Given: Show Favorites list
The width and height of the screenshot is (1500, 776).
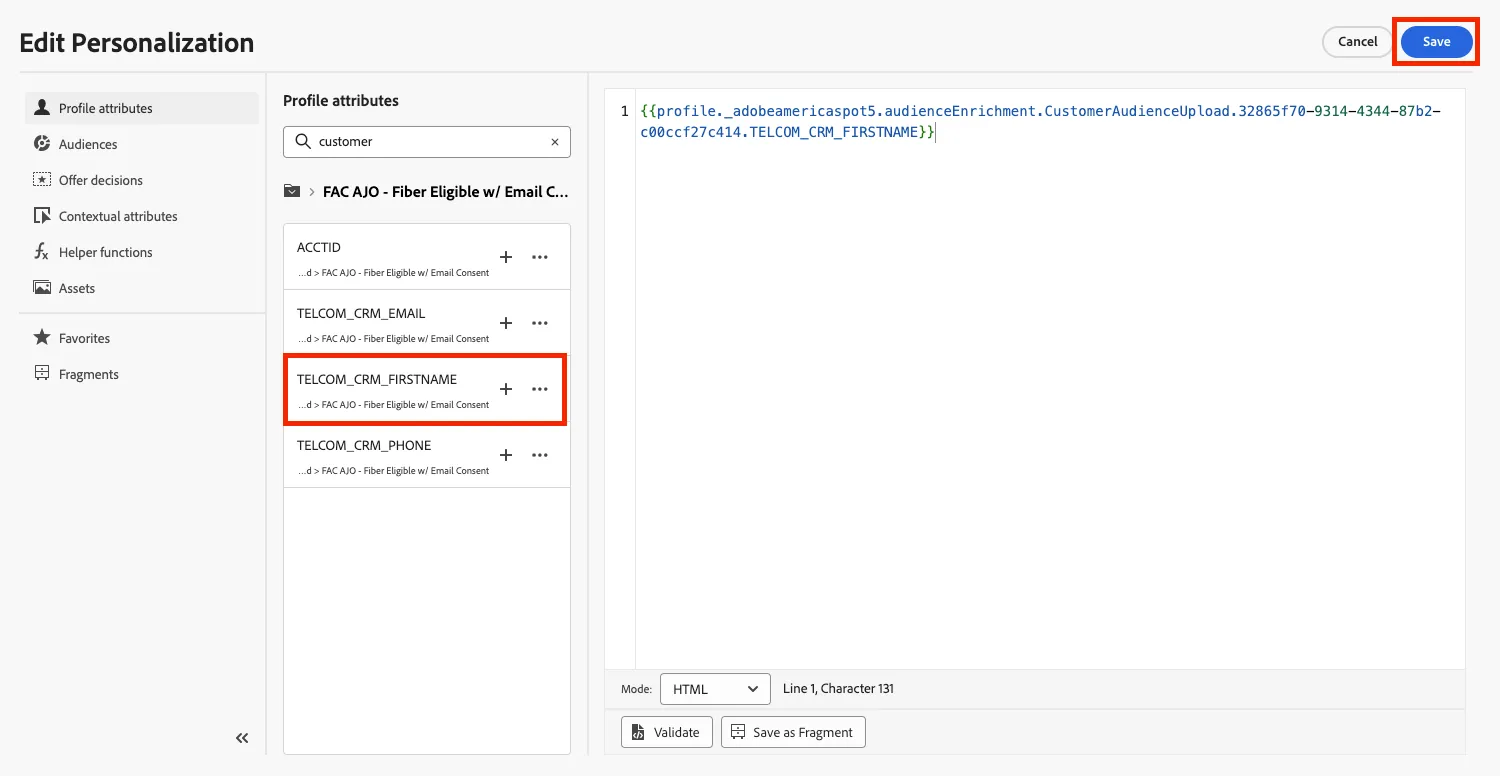Looking at the screenshot, I should pos(142,338).
